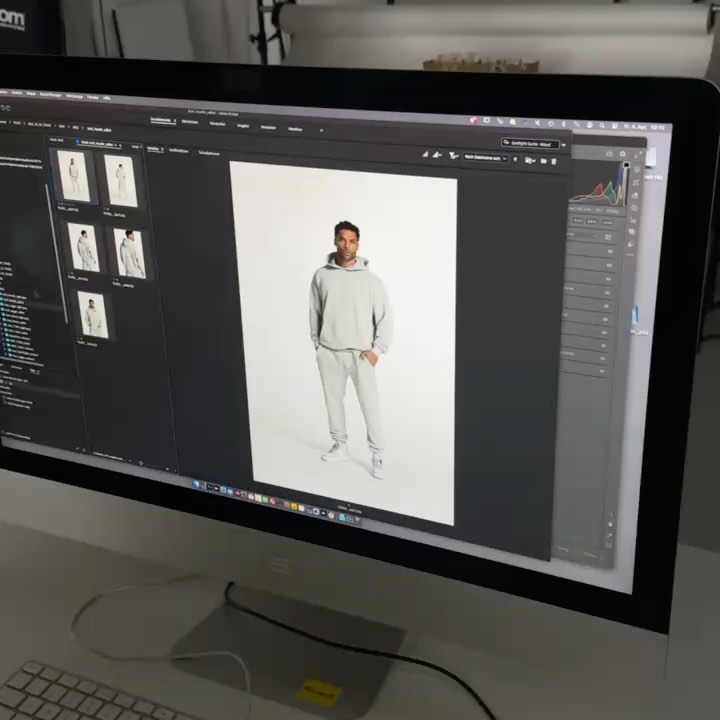Image resolution: width=720 pixels, height=720 pixels.
Task: Open Finder from the Dock
Action: coord(195,484)
